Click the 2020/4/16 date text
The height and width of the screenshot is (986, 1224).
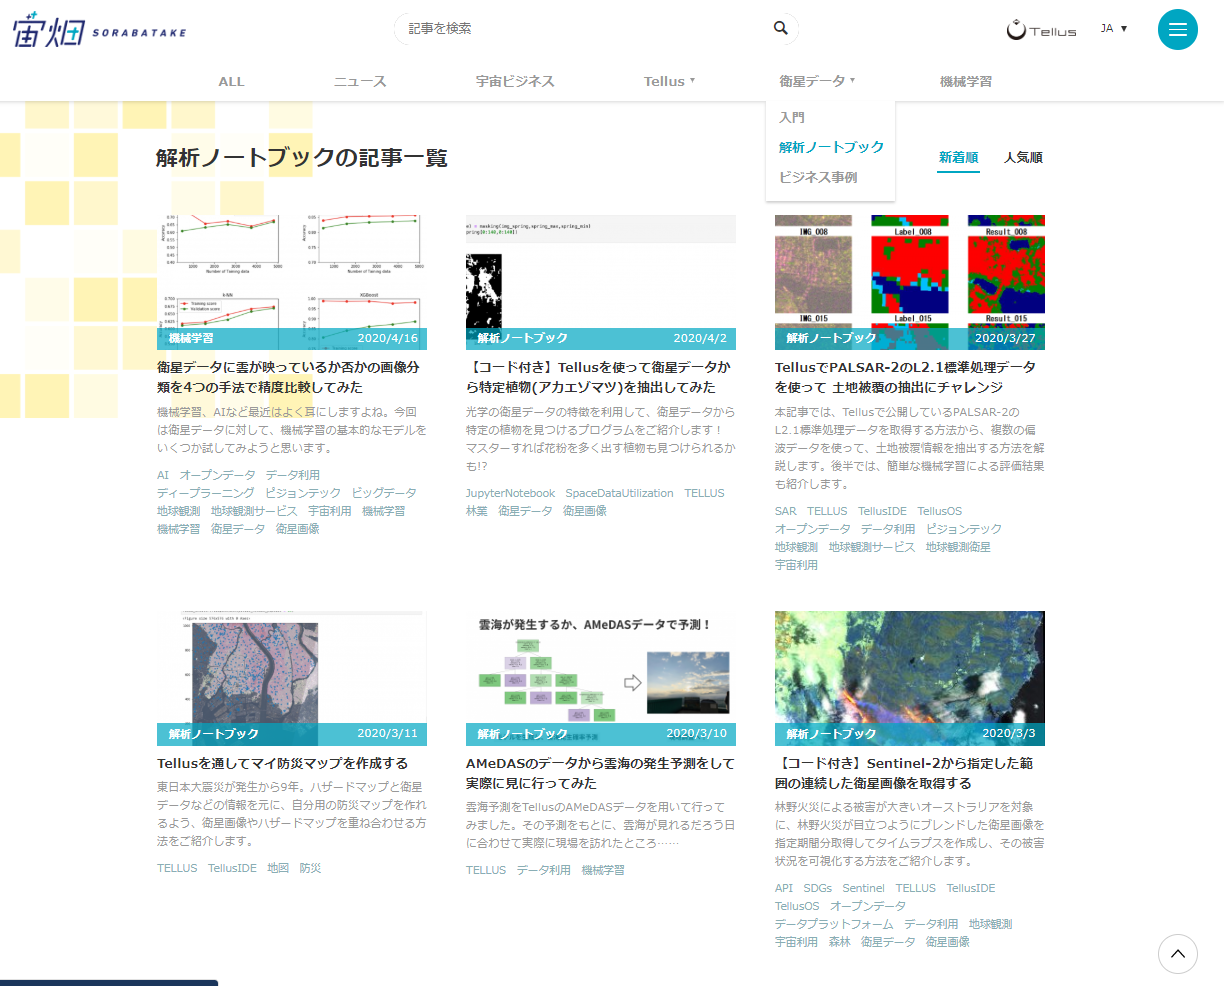pyautogui.click(x=388, y=339)
